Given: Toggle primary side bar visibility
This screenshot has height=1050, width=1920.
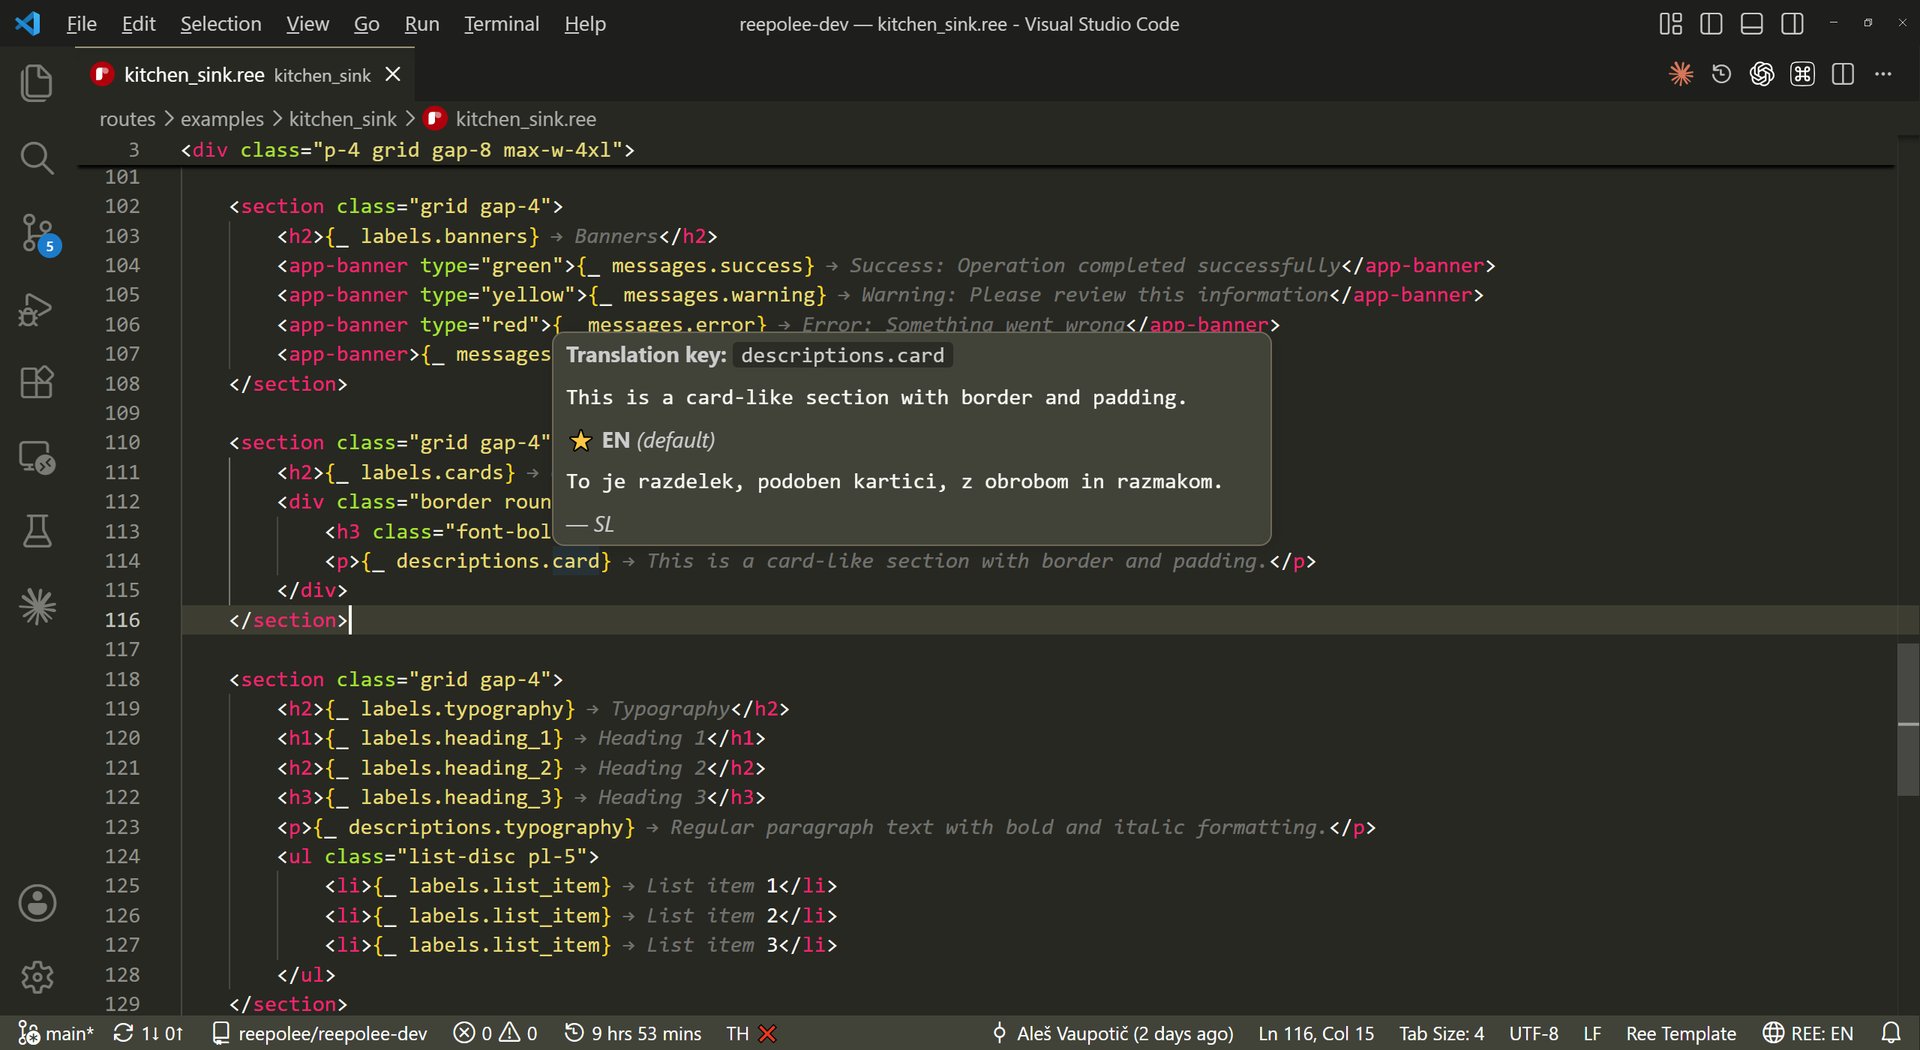Looking at the screenshot, I should tap(1711, 24).
